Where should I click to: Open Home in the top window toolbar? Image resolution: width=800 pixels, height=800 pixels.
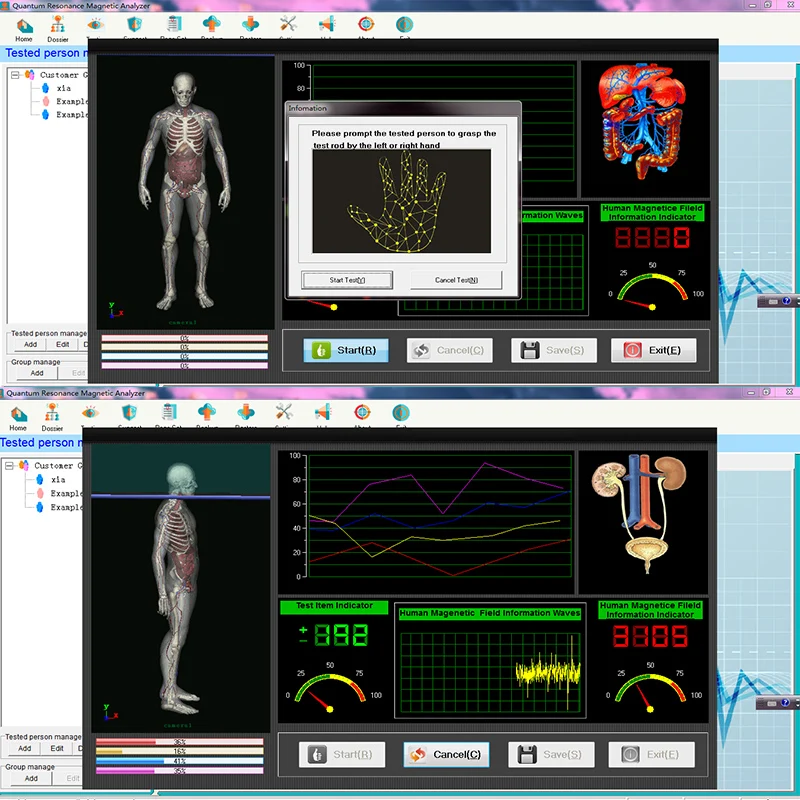(x=24, y=30)
